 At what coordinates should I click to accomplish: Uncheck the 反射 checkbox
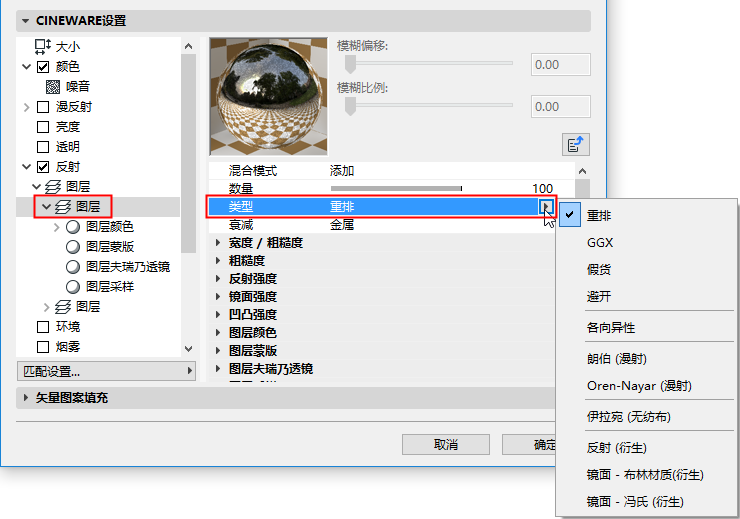[x=43, y=167]
